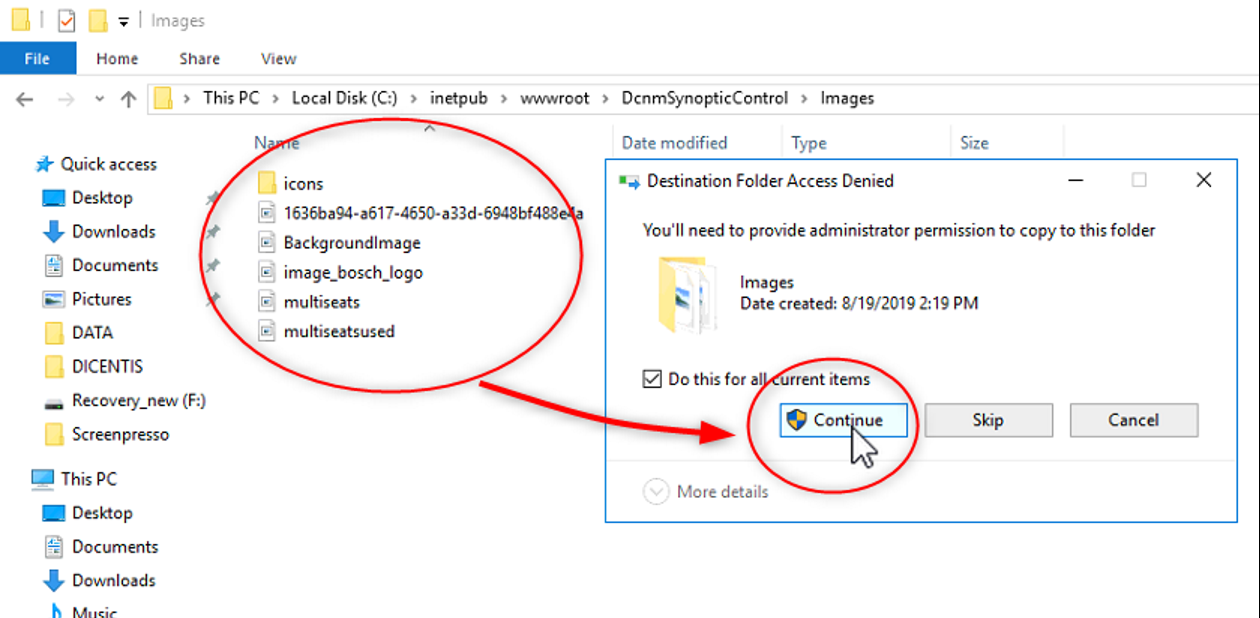Go up one folder level arrow
This screenshot has height=618, width=1260.
pos(128,99)
